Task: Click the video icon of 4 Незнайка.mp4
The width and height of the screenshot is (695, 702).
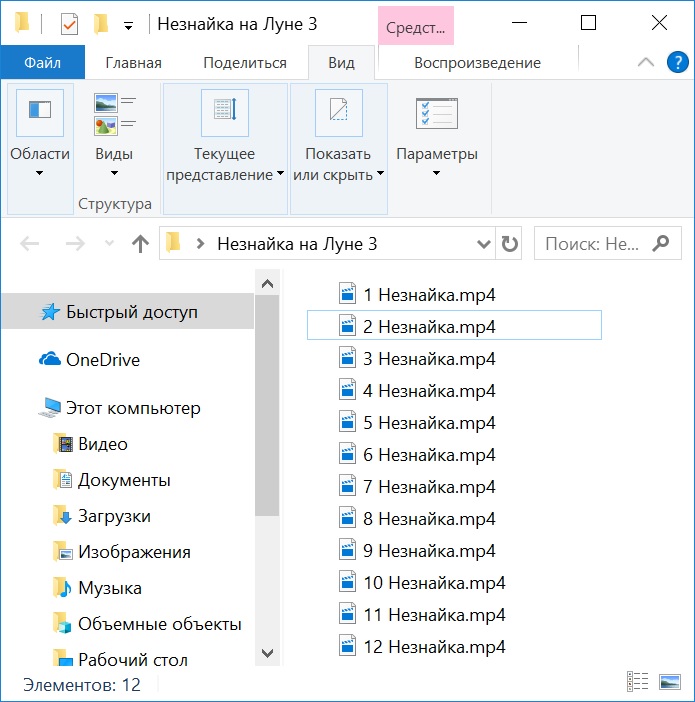Action: [348, 390]
